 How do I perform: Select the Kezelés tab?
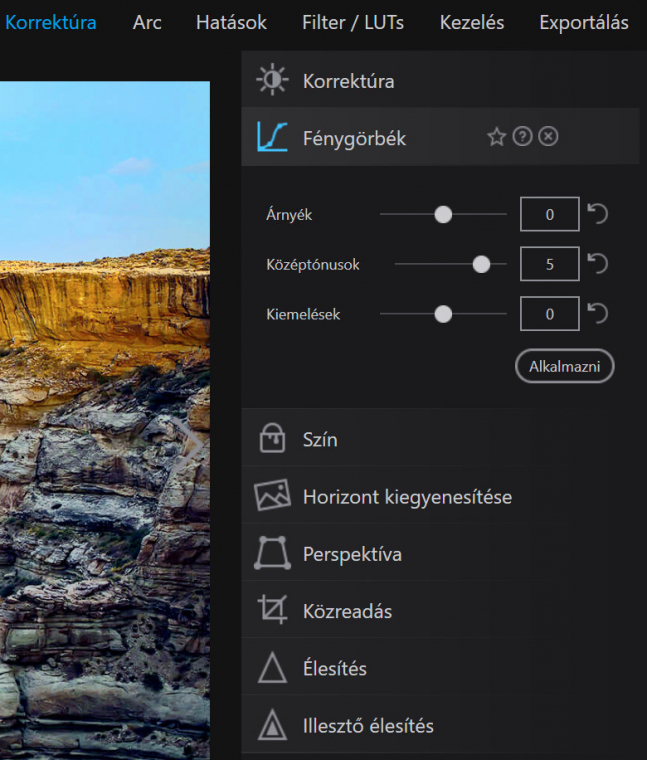tap(472, 23)
